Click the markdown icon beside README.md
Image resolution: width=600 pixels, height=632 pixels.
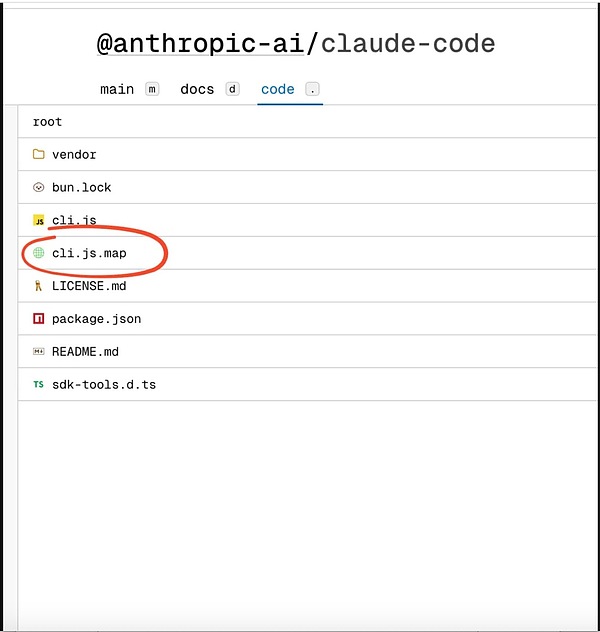point(39,352)
